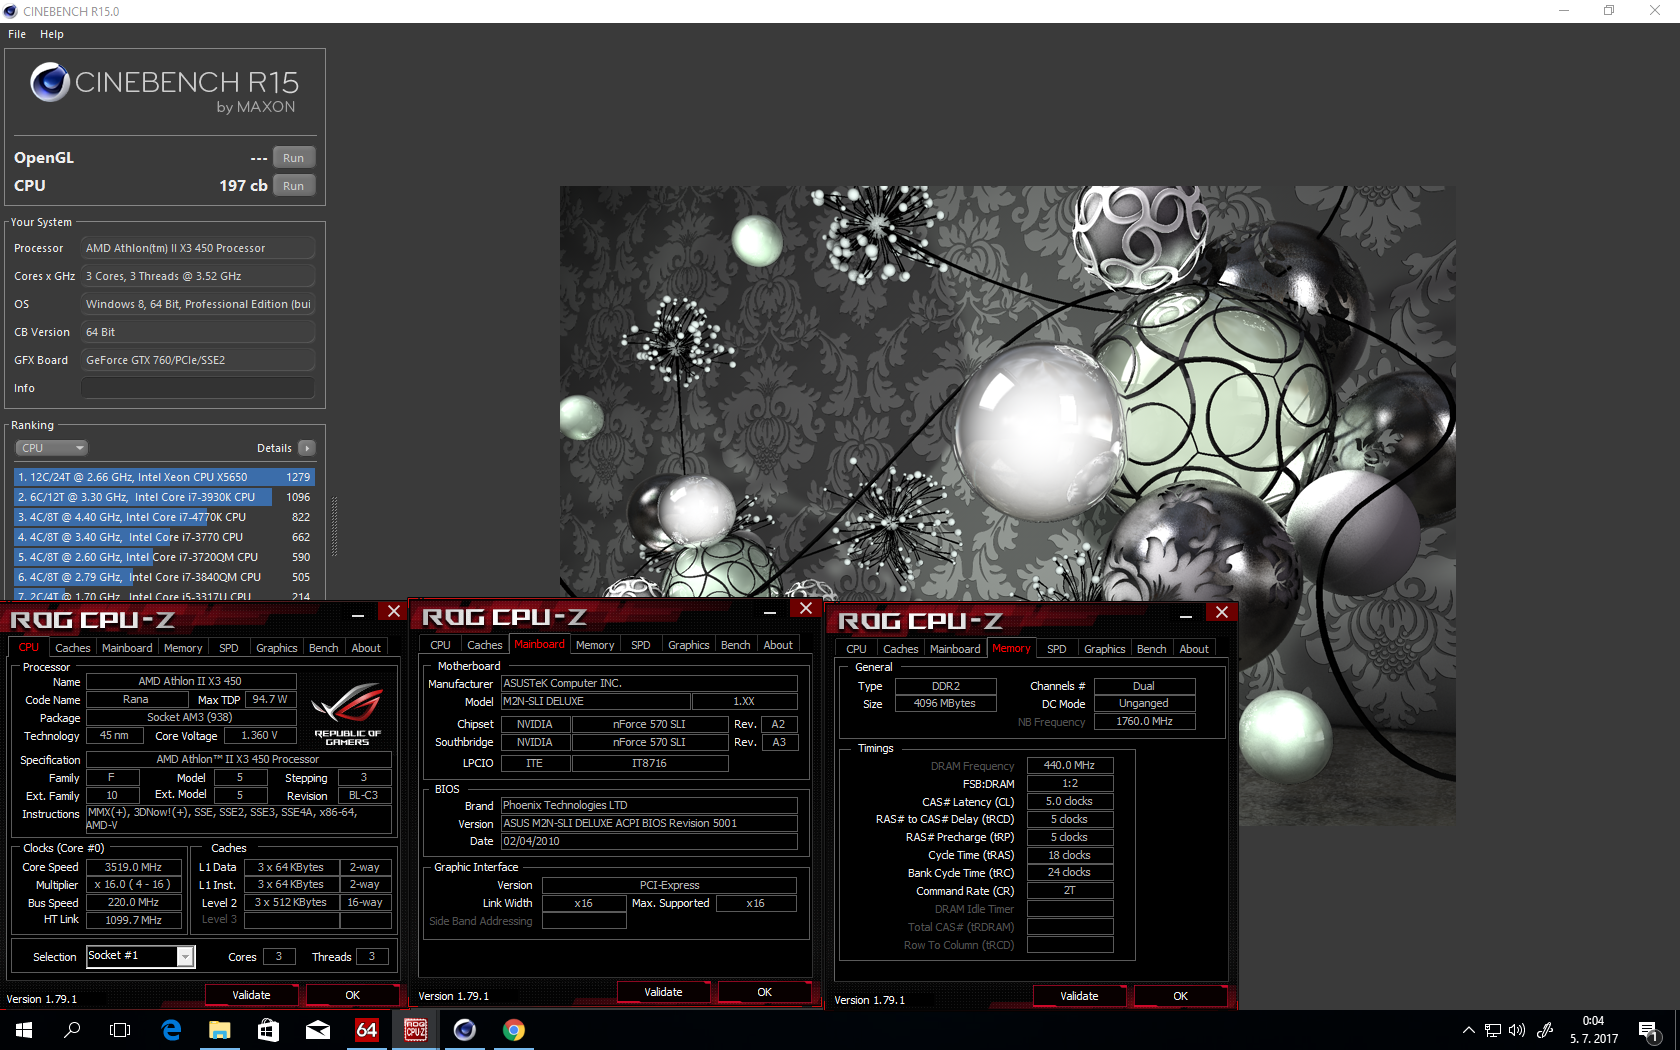Open Google Chrome from taskbar

(x=514, y=1030)
